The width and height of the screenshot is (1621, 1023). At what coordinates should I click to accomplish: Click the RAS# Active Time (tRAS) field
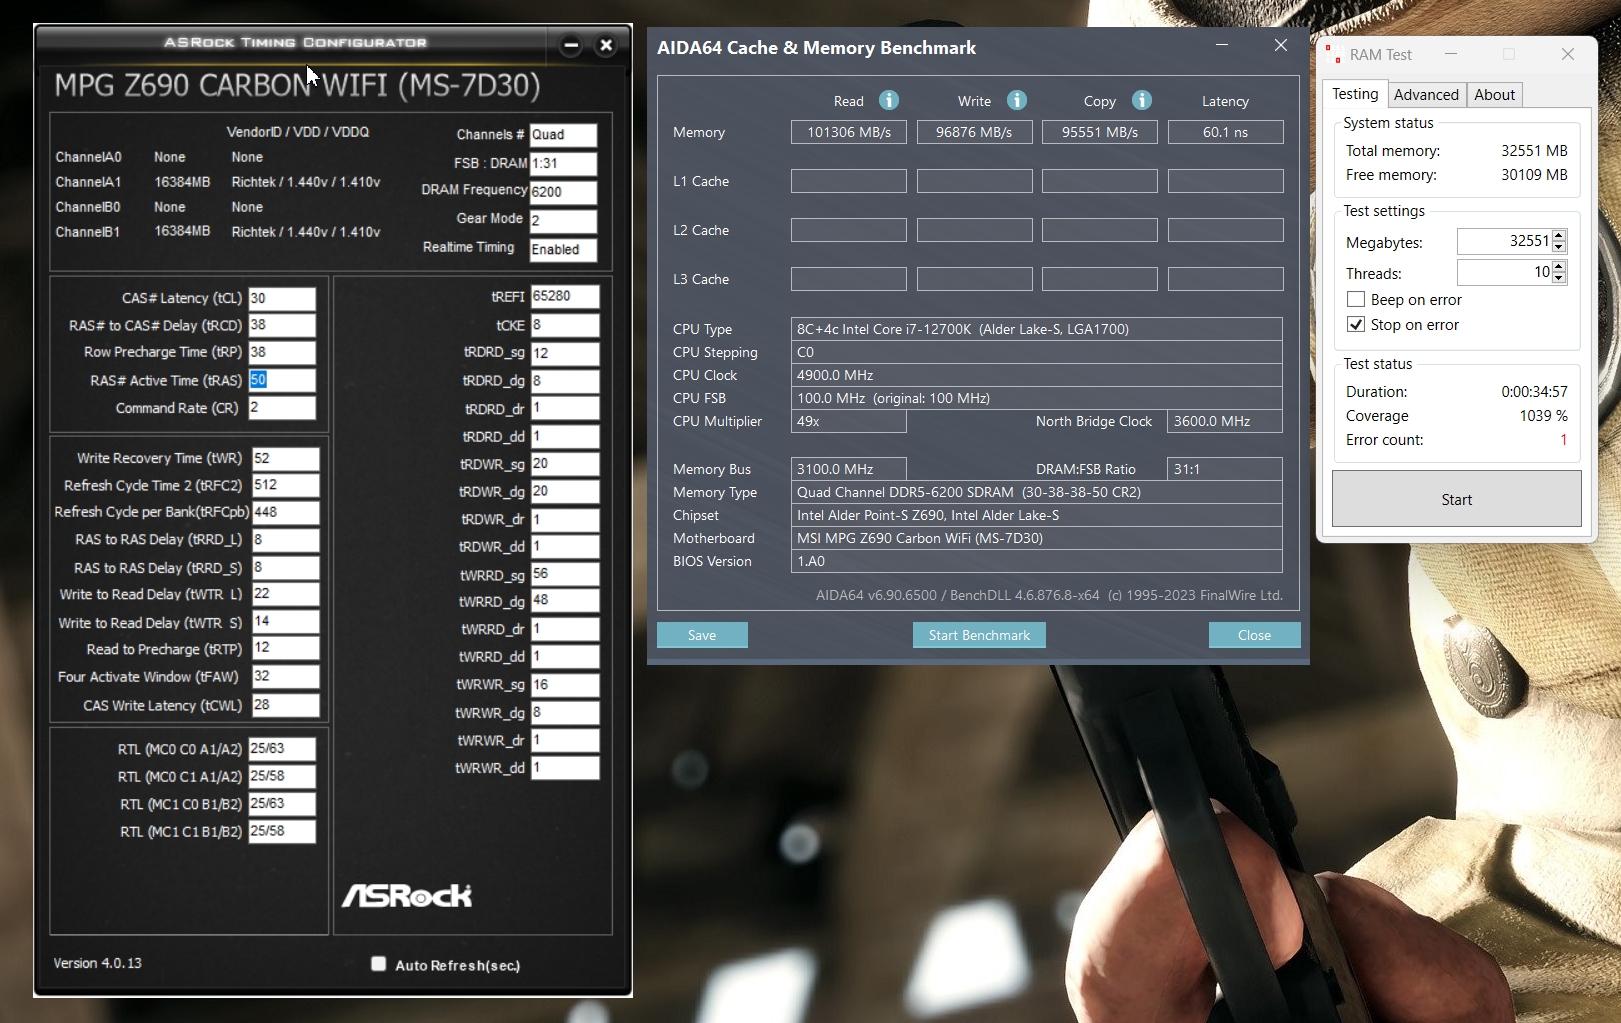[x=282, y=380]
